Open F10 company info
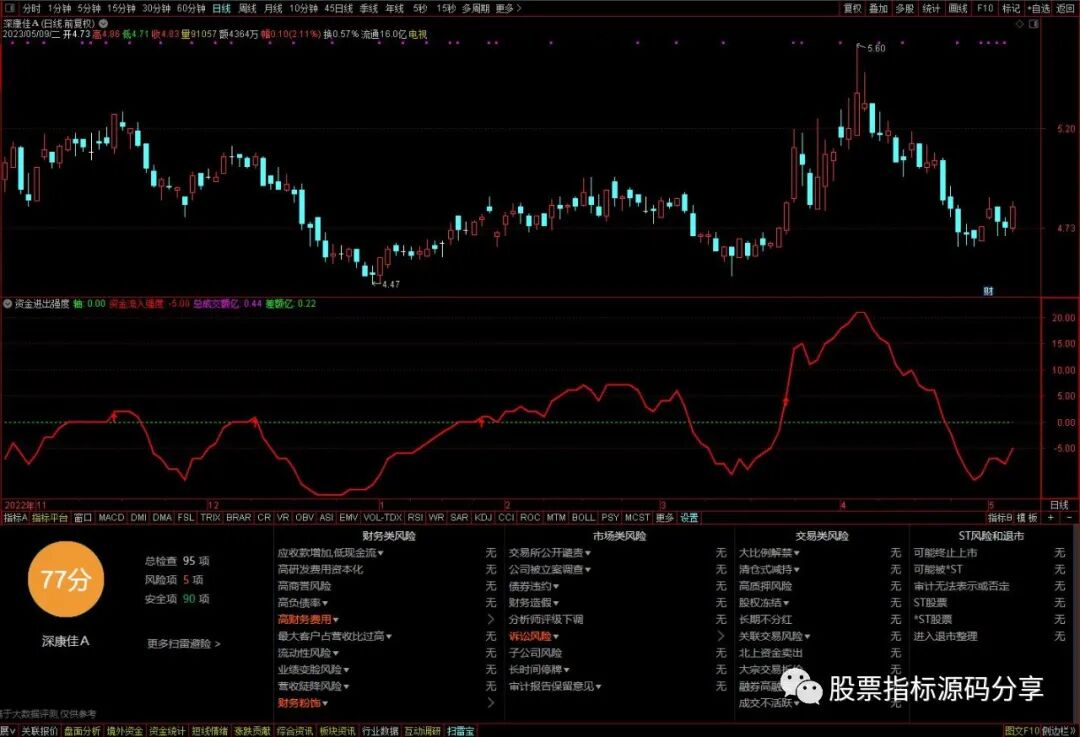Viewport: 1080px width, 737px height. (985, 8)
